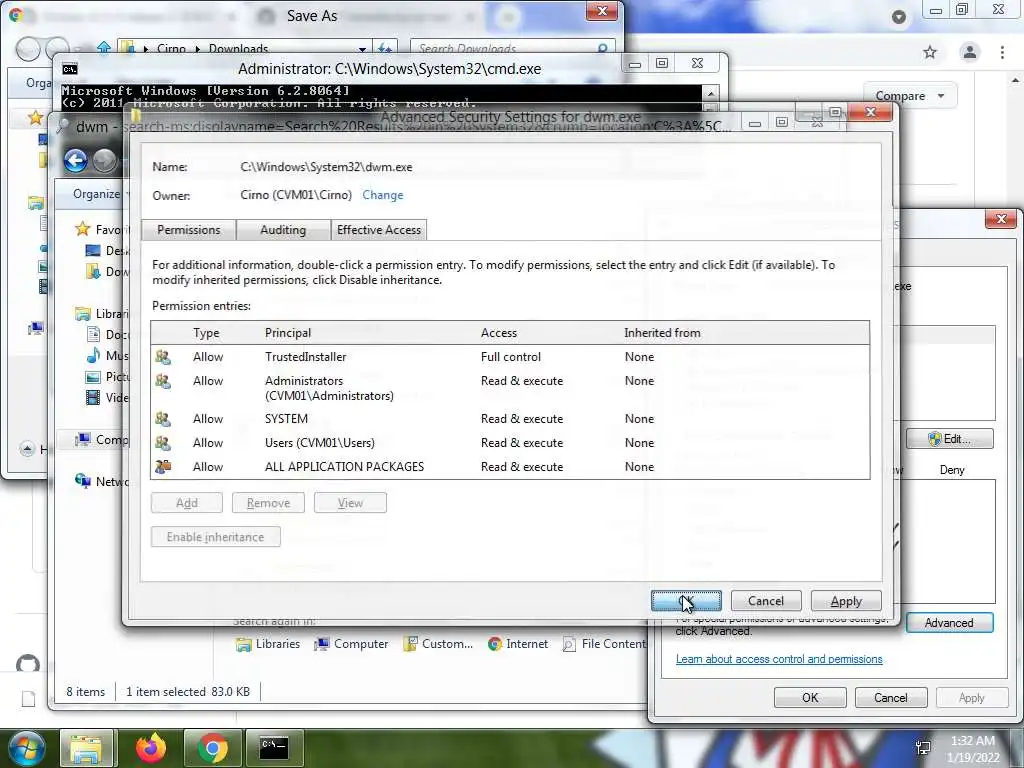
Task: Launch Firefox from taskbar
Action: 151,748
